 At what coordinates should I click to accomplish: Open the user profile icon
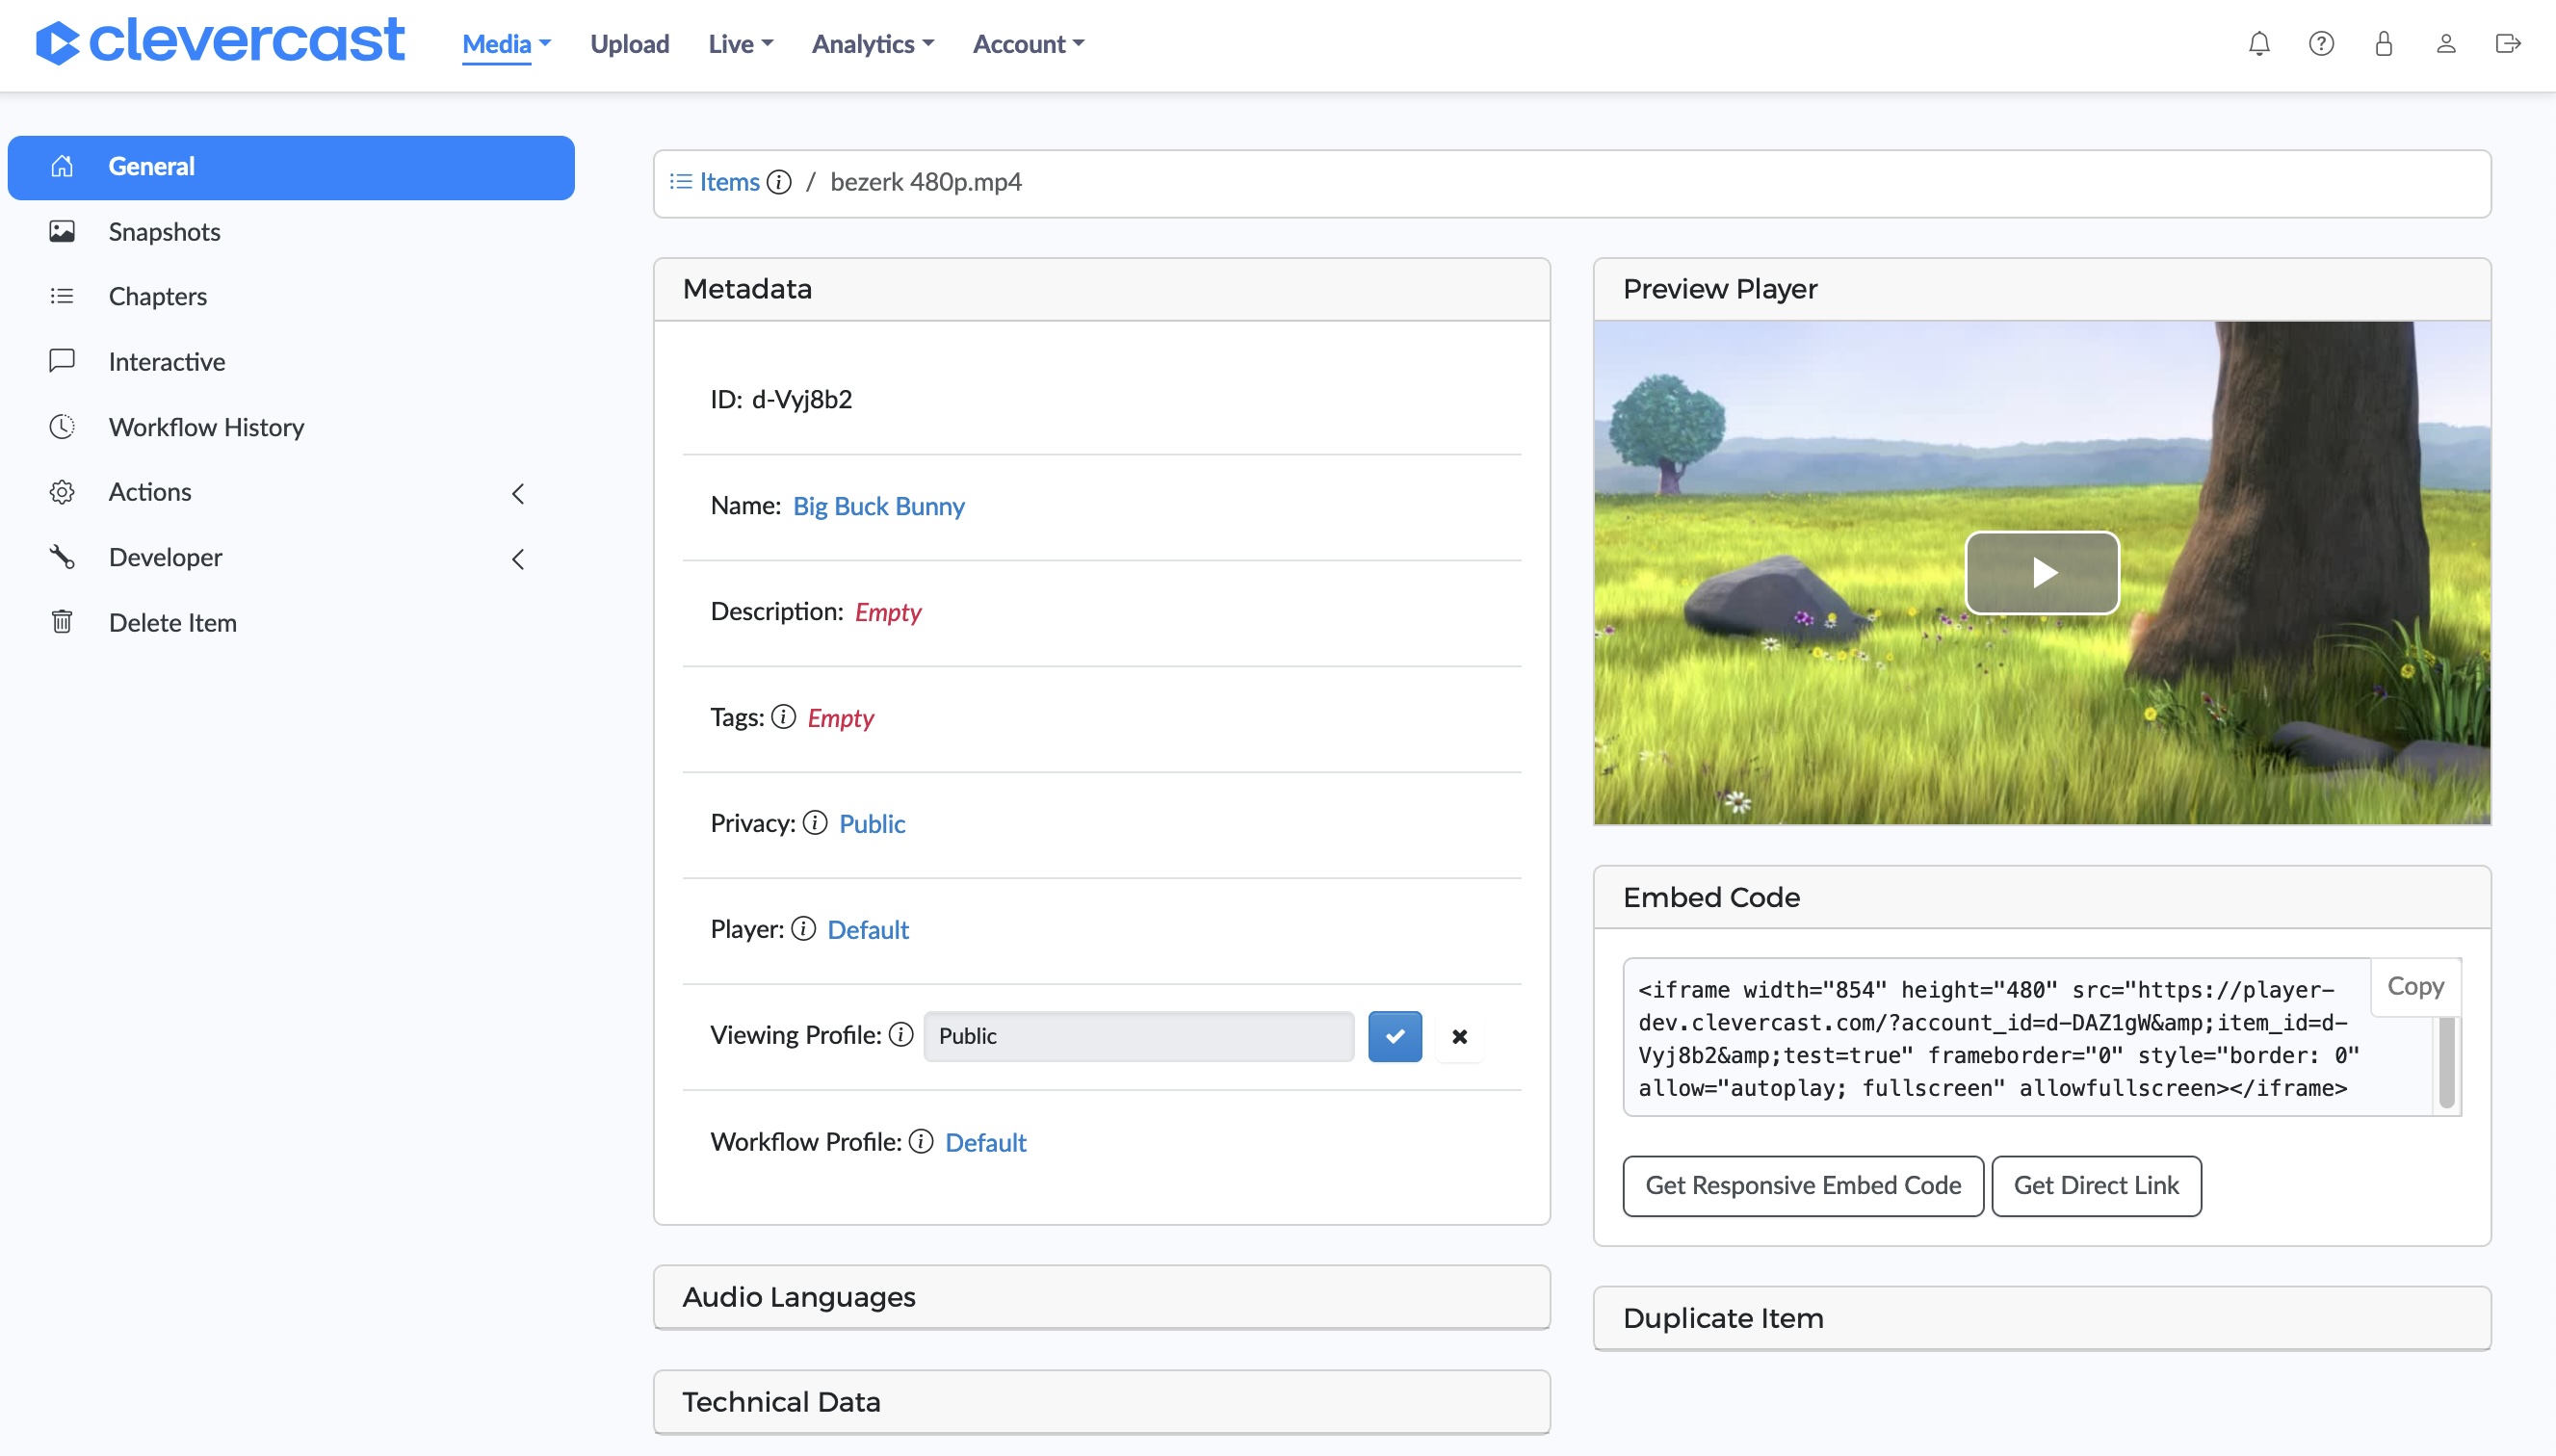(2446, 44)
